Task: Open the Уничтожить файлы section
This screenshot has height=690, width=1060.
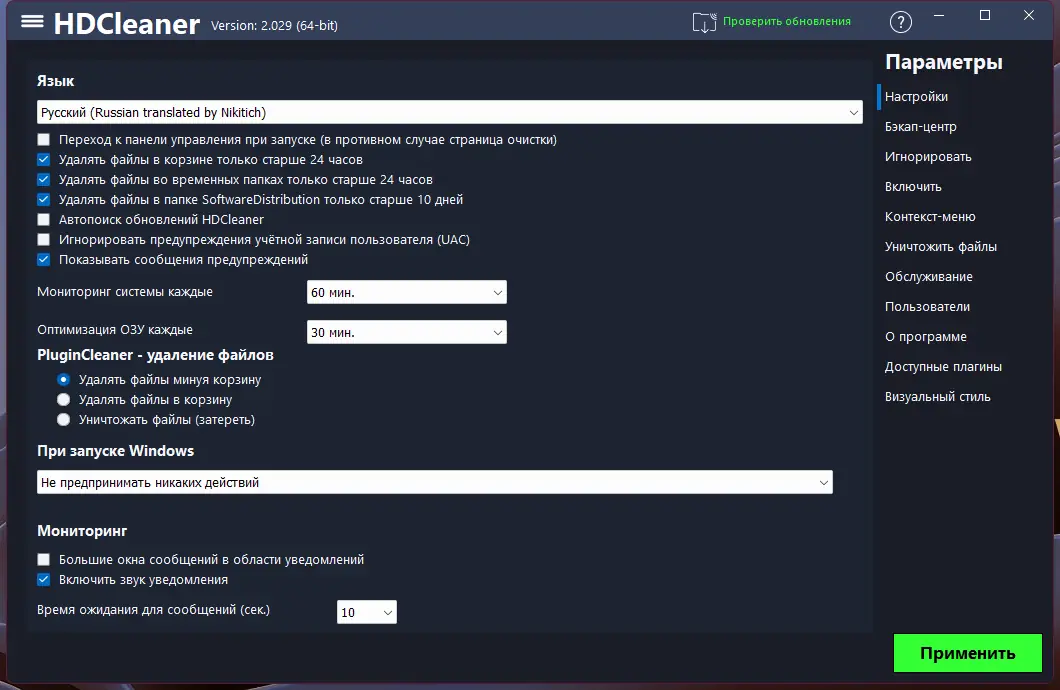Action: [941, 247]
